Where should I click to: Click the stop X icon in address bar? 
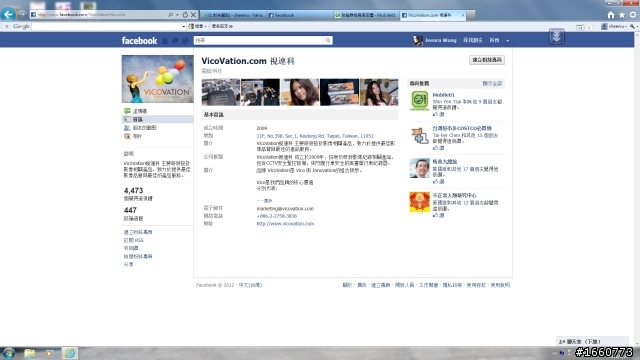[193, 15]
